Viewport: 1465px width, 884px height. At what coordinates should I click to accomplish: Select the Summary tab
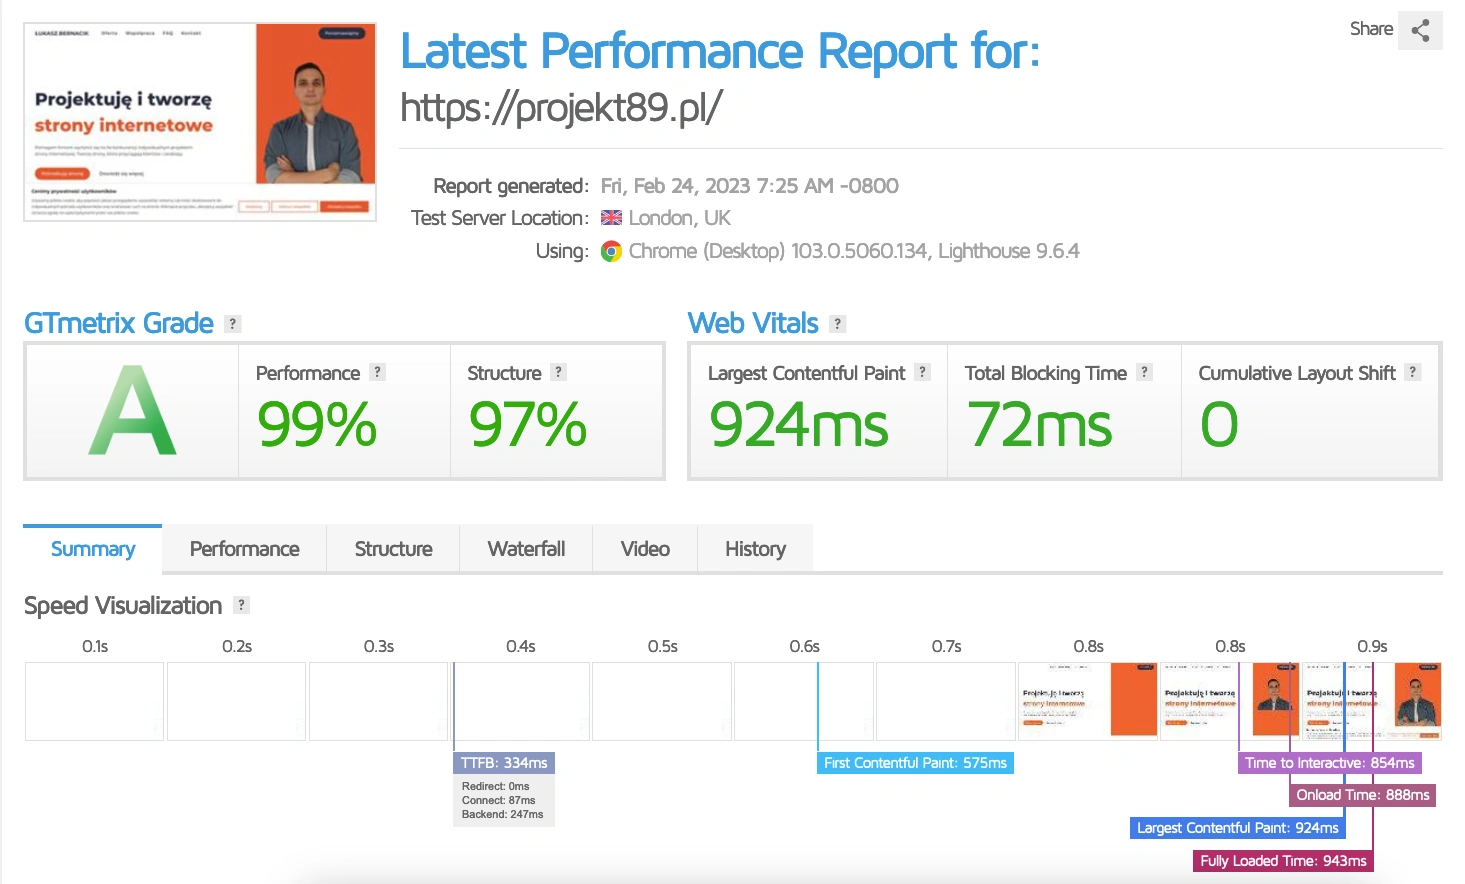pyautogui.click(x=93, y=549)
